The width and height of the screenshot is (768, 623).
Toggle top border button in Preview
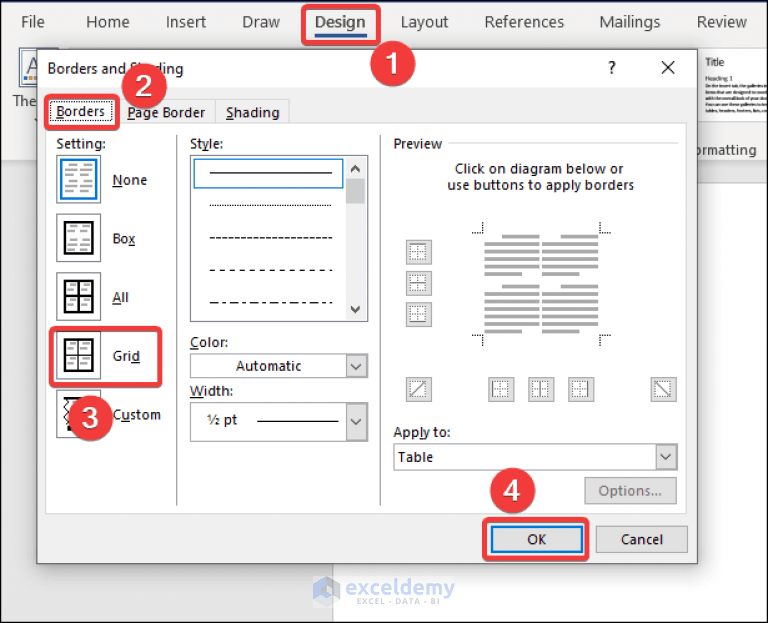(x=419, y=253)
